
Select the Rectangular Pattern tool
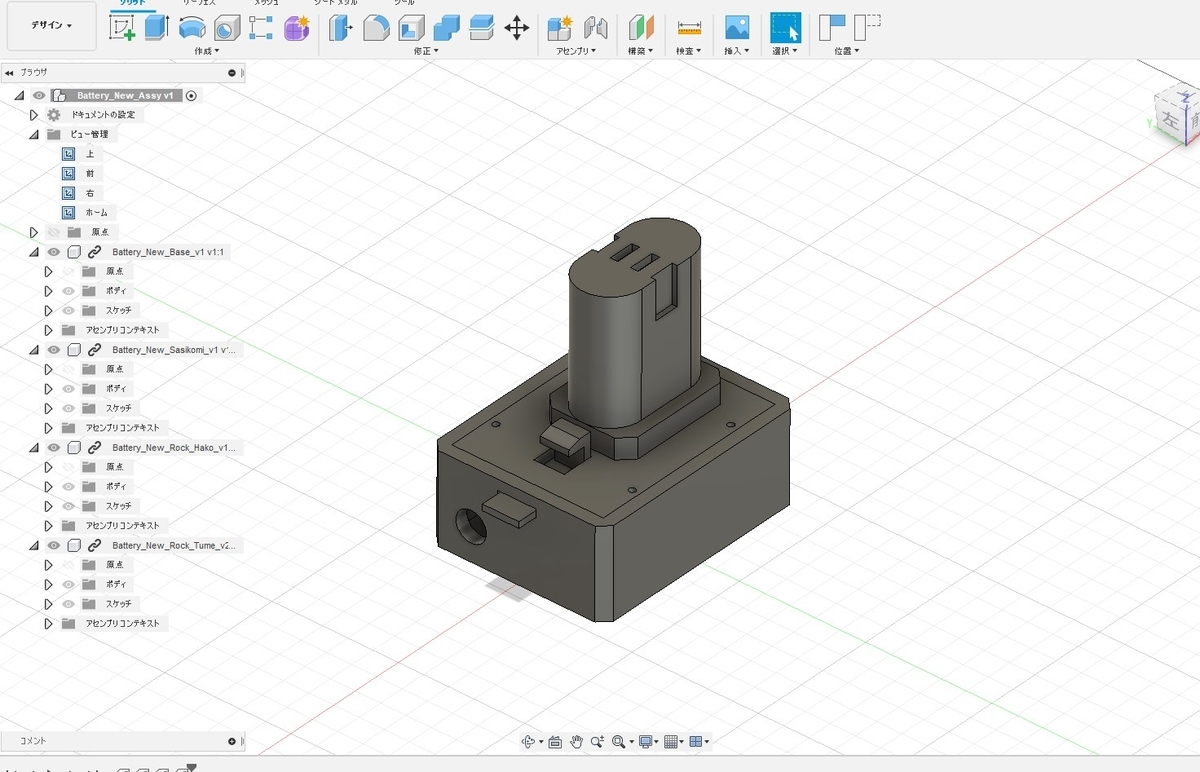click(x=261, y=28)
